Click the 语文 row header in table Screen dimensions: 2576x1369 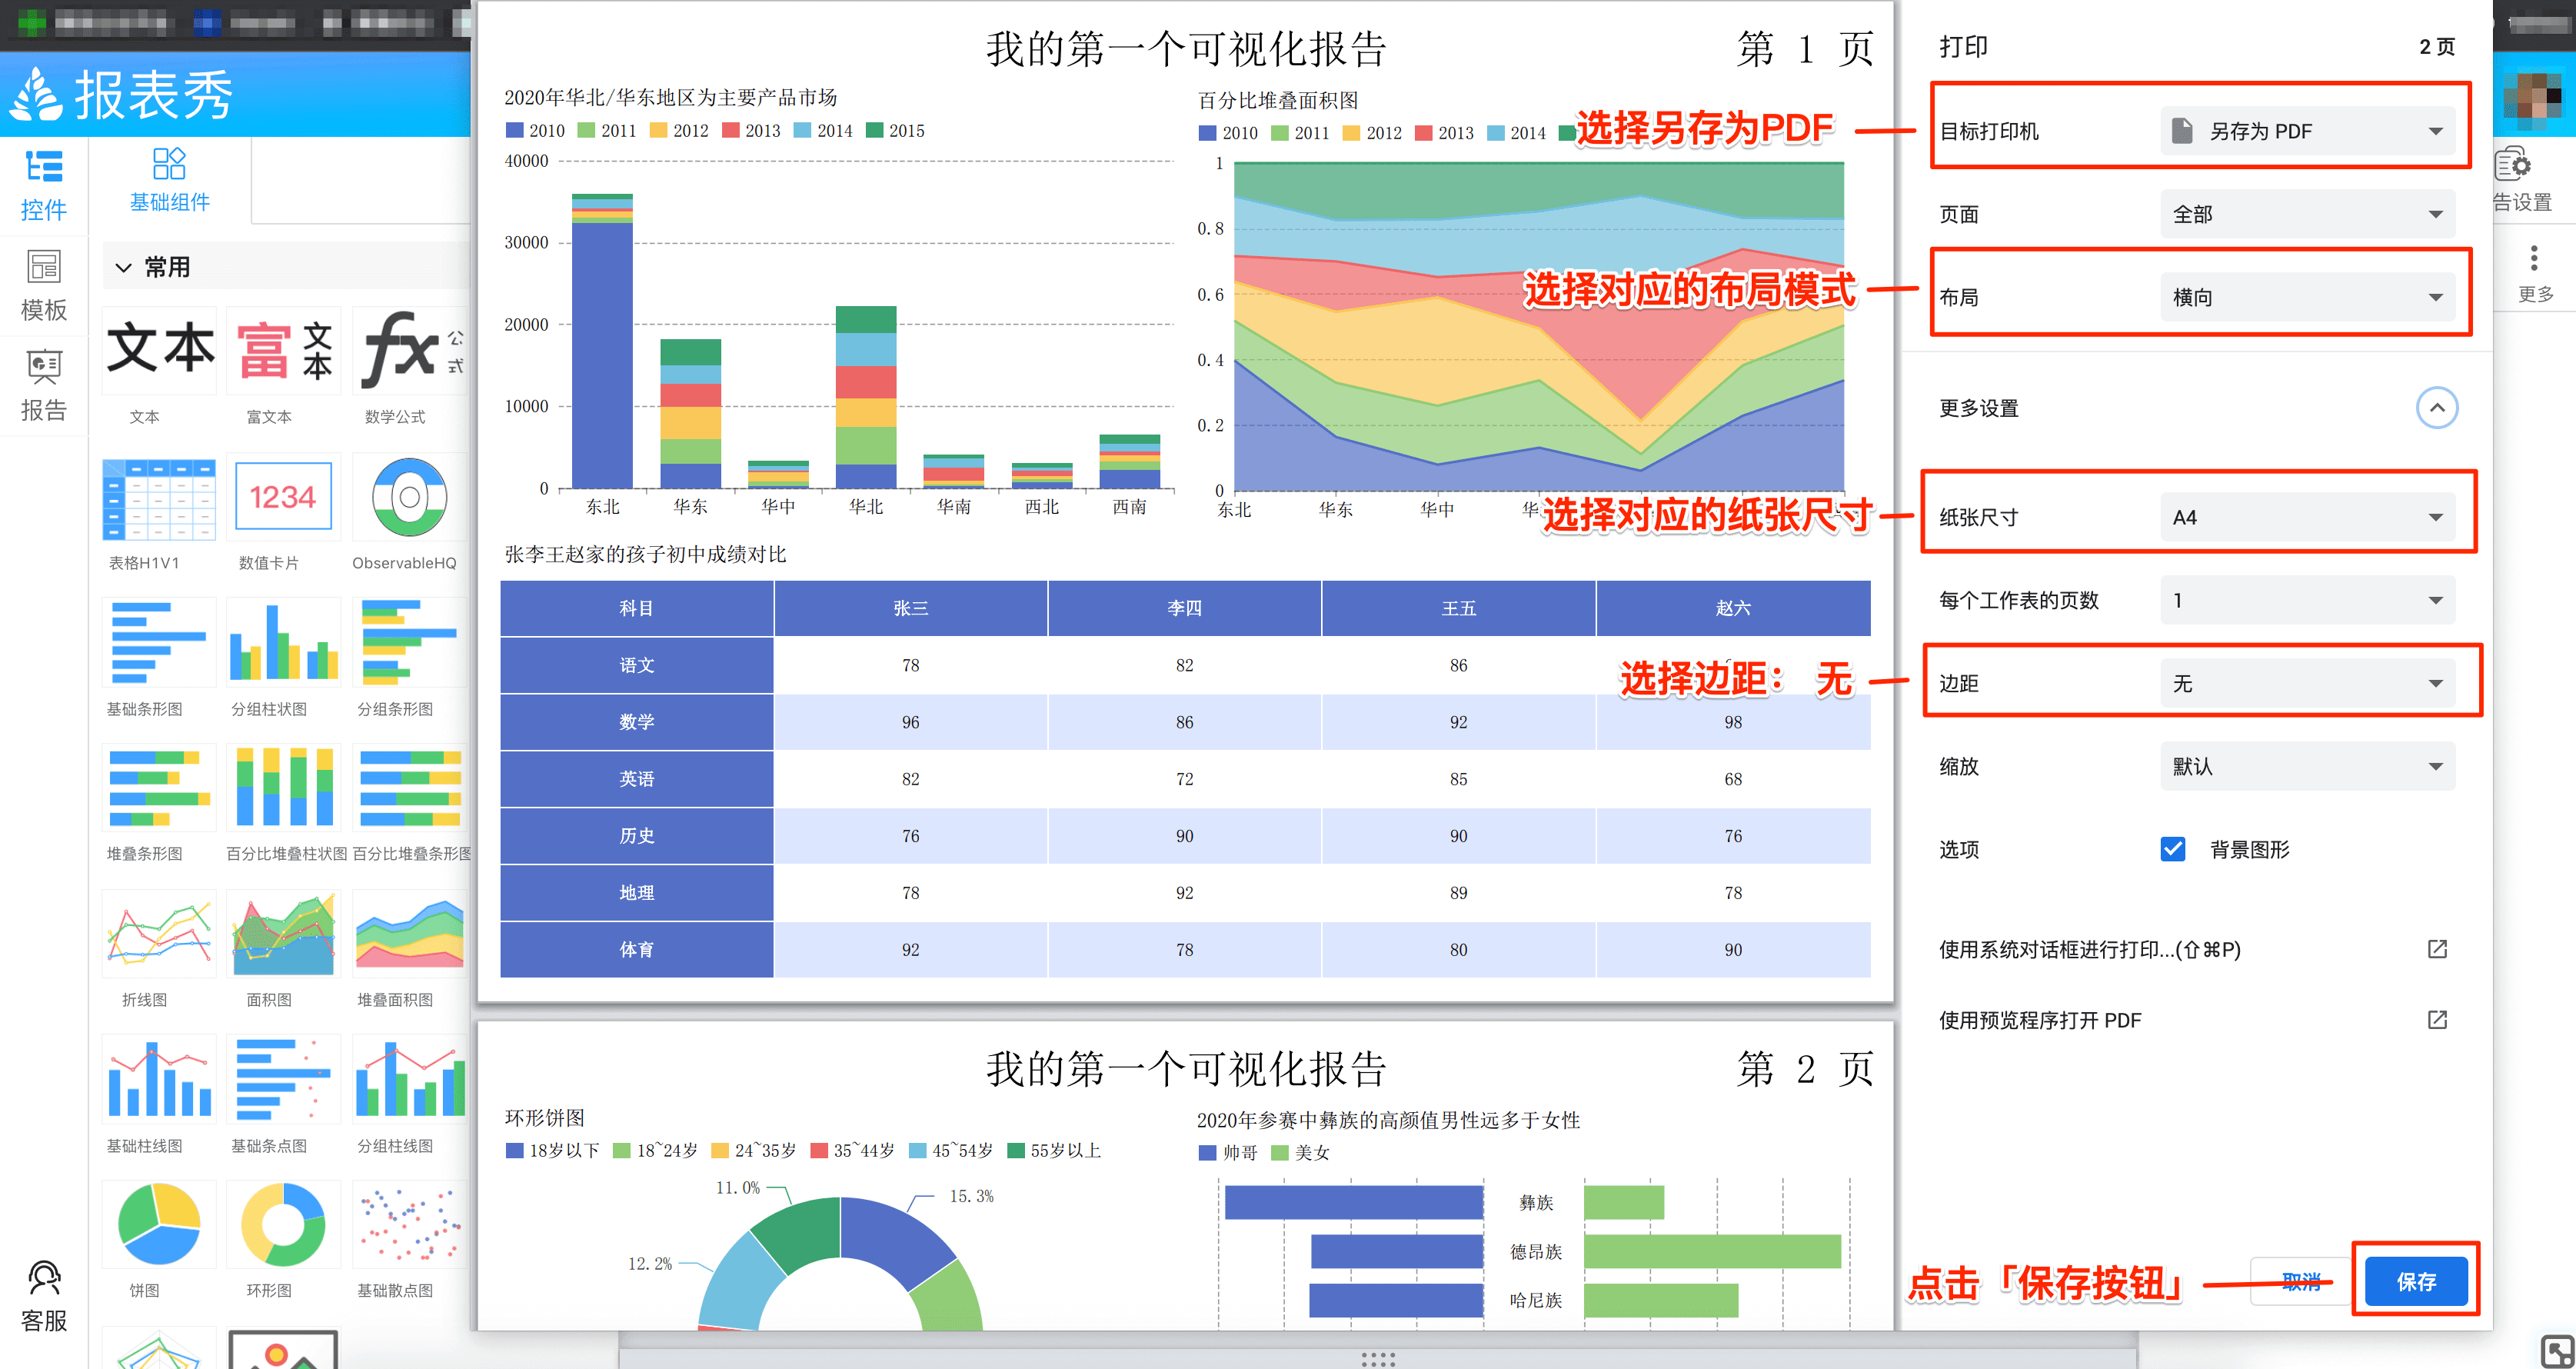coord(636,665)
